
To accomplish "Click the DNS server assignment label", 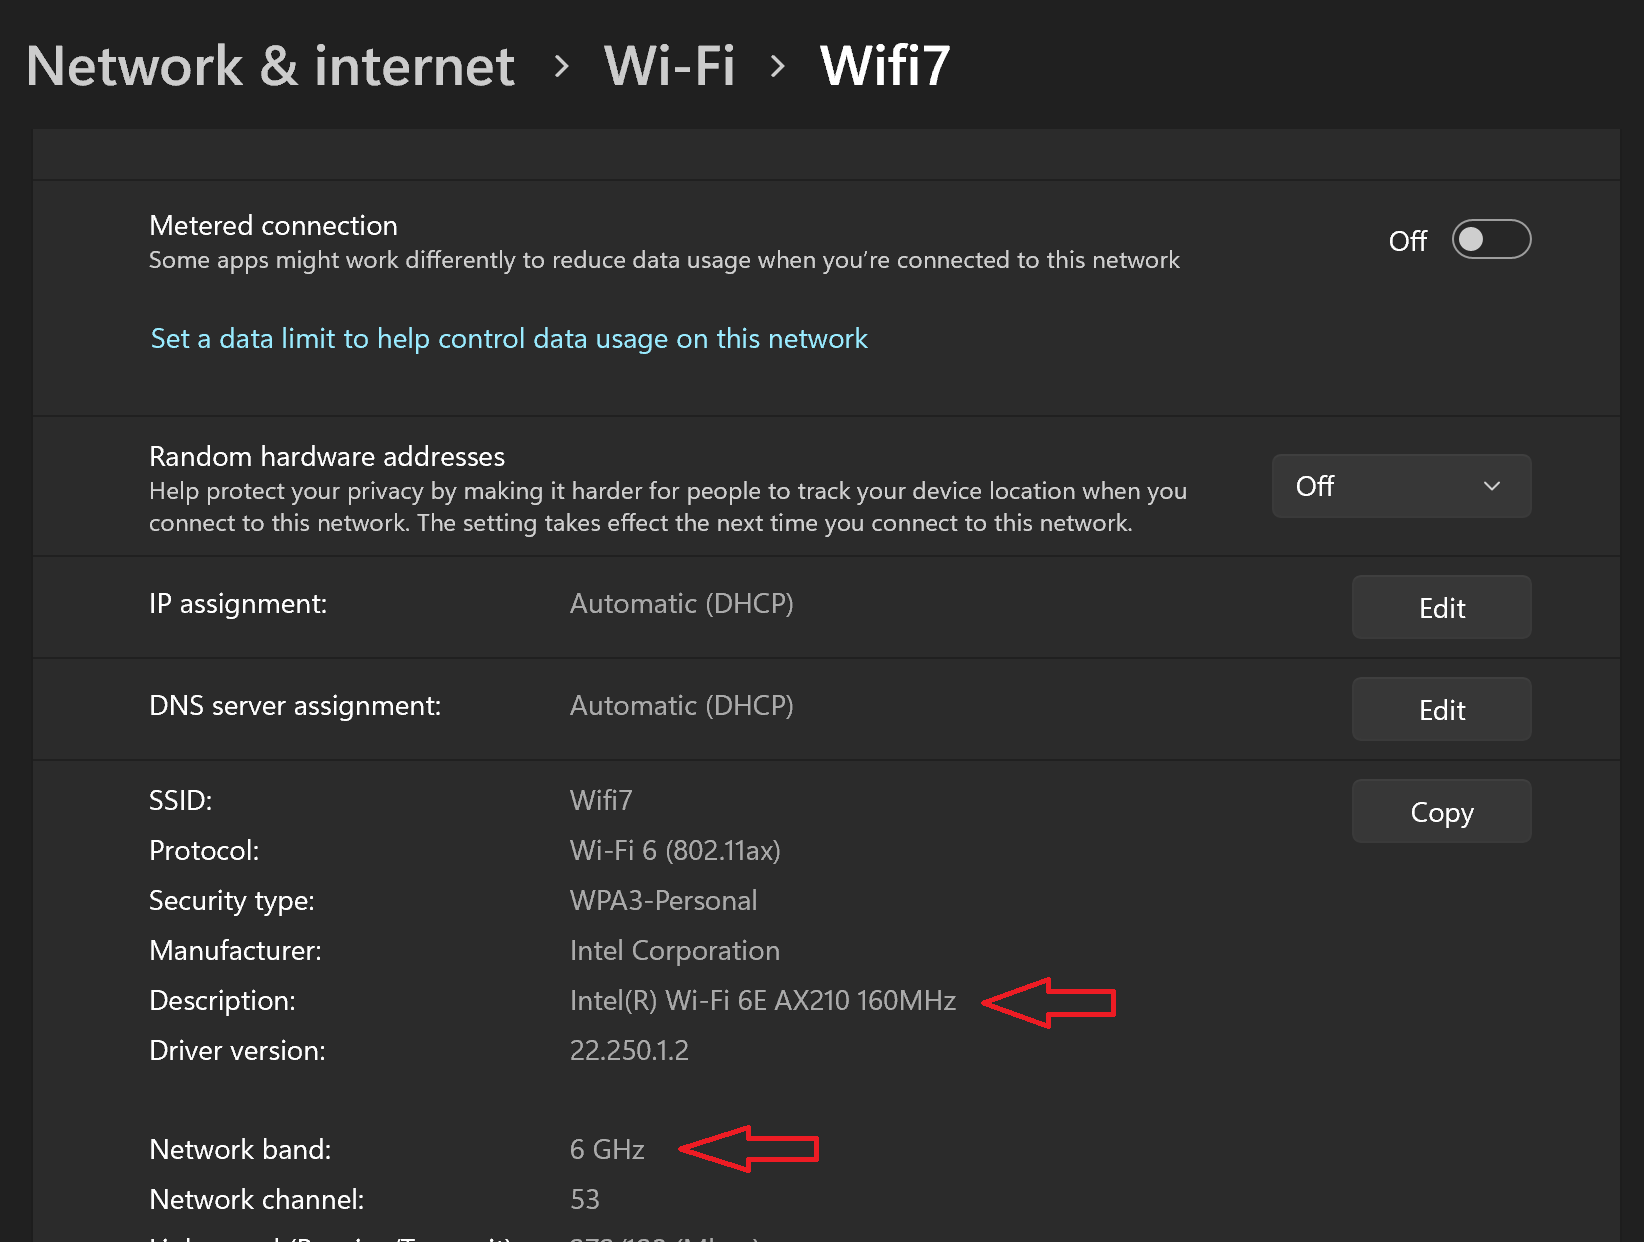I will click(295, 706).
